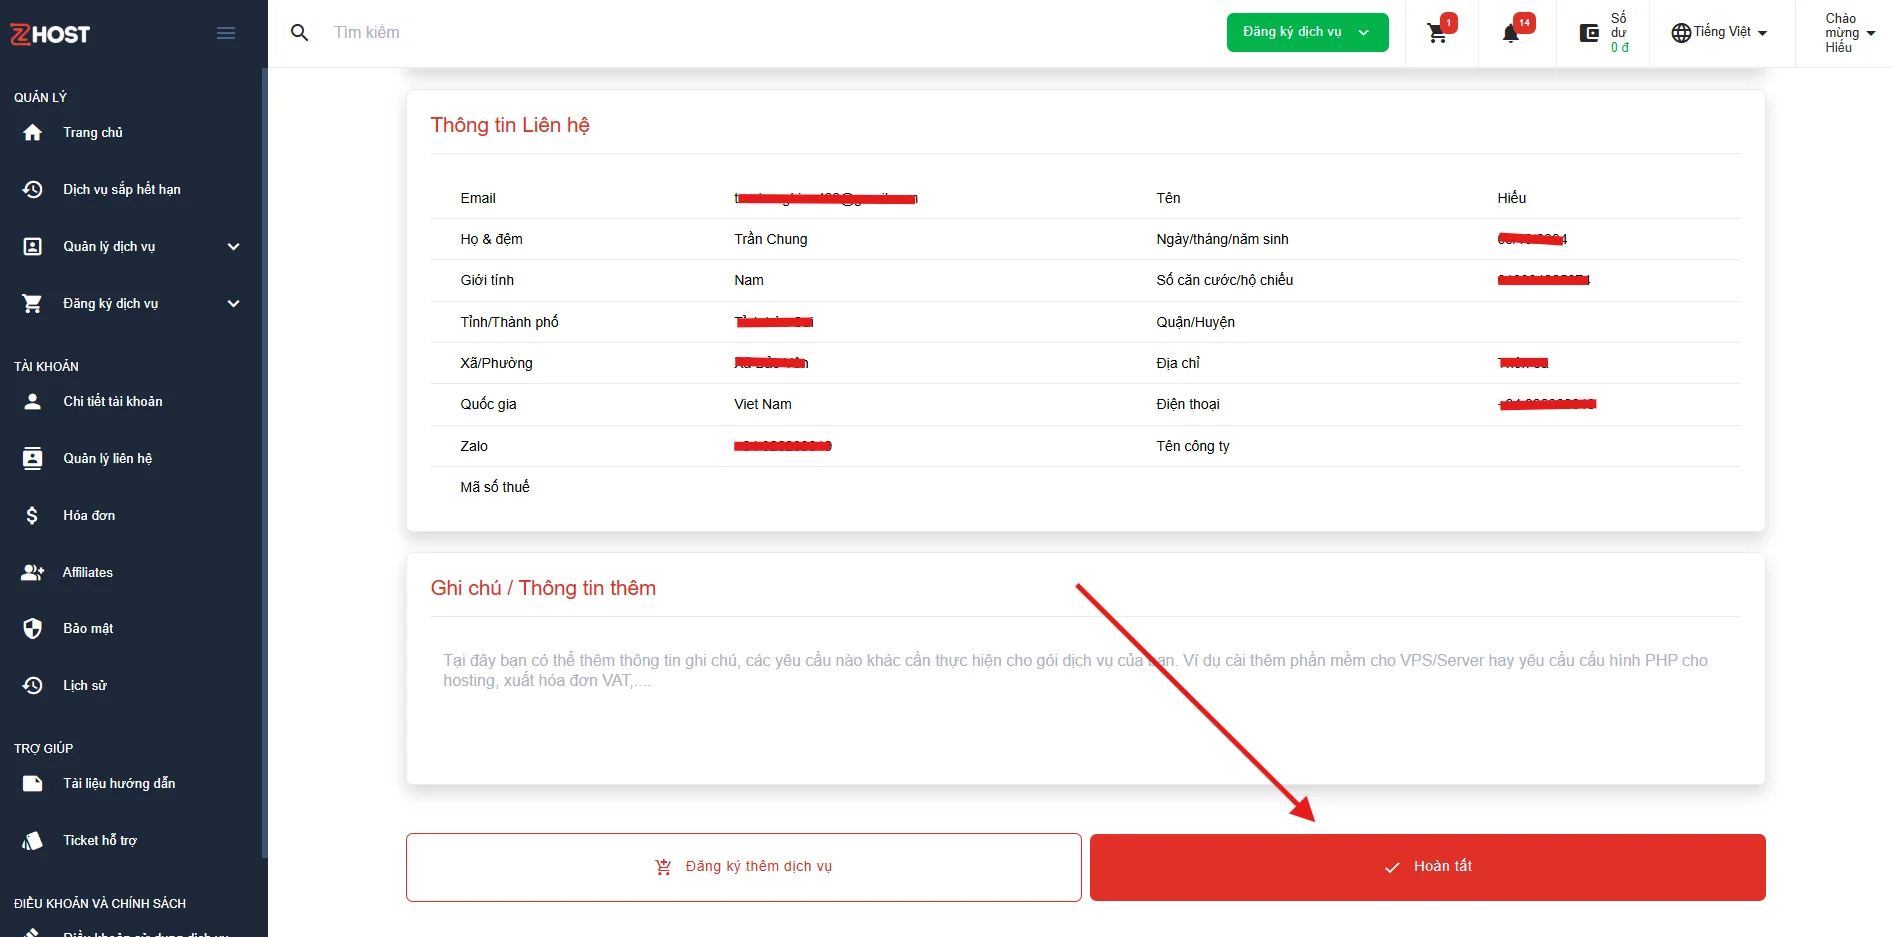Click the Ticket hỗ trợ icon
Screen dimensions: 1892x937
[x=33, y=840]
